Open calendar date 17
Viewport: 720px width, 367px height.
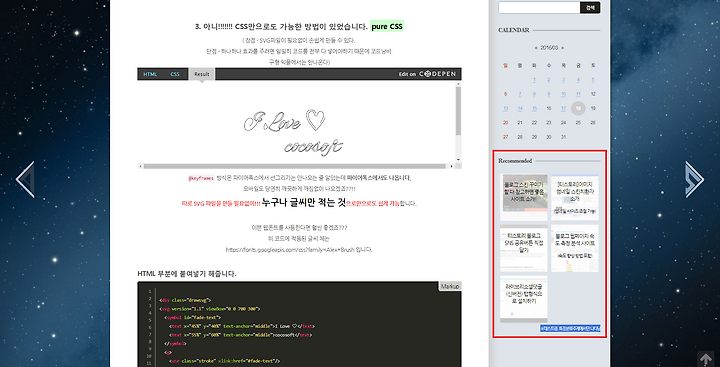click(563, 108)
